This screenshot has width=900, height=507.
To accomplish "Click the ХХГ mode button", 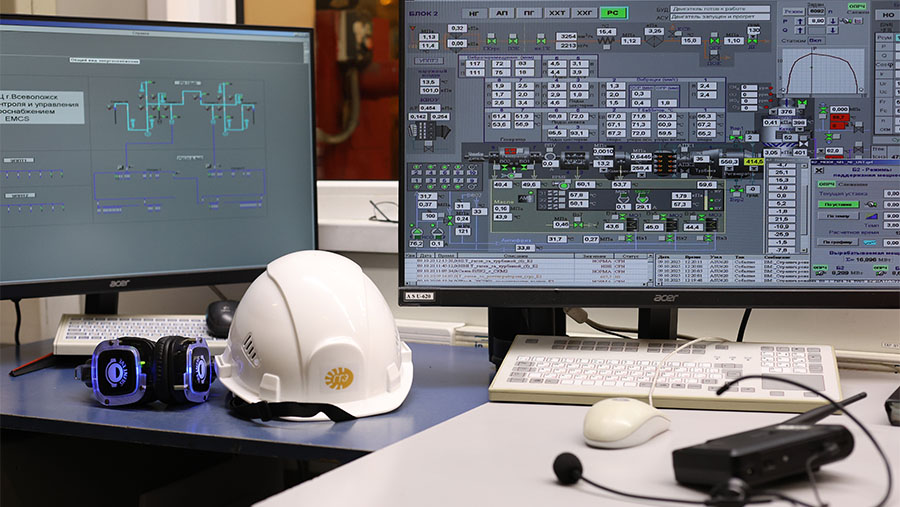I will click(x=586, y=12).
